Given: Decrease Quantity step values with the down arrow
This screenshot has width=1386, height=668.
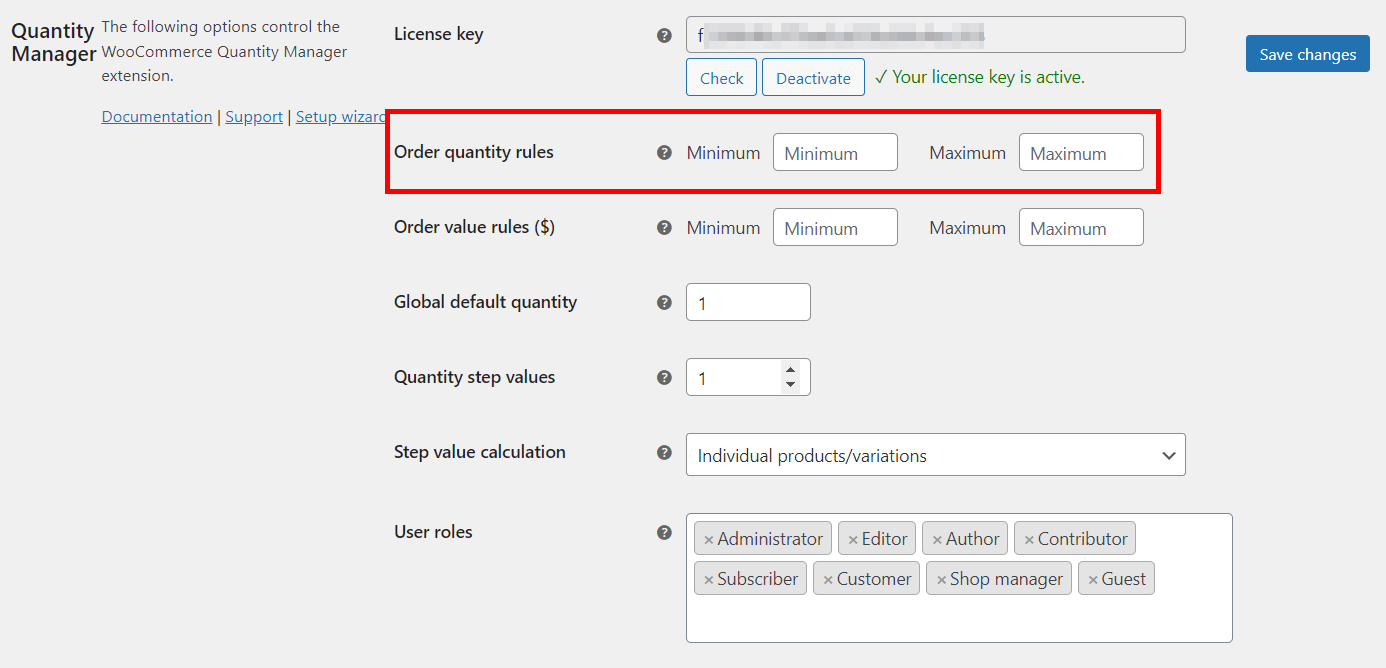Looking at the screenshot, I should [790, 384].
